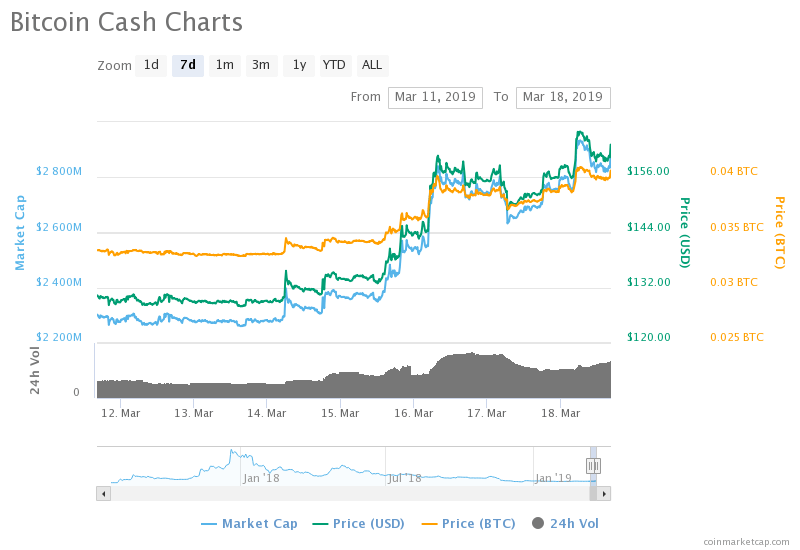Toggle the Price (USD) legend item
Screen dimensions: 800x550
click(x=361, y=523)
